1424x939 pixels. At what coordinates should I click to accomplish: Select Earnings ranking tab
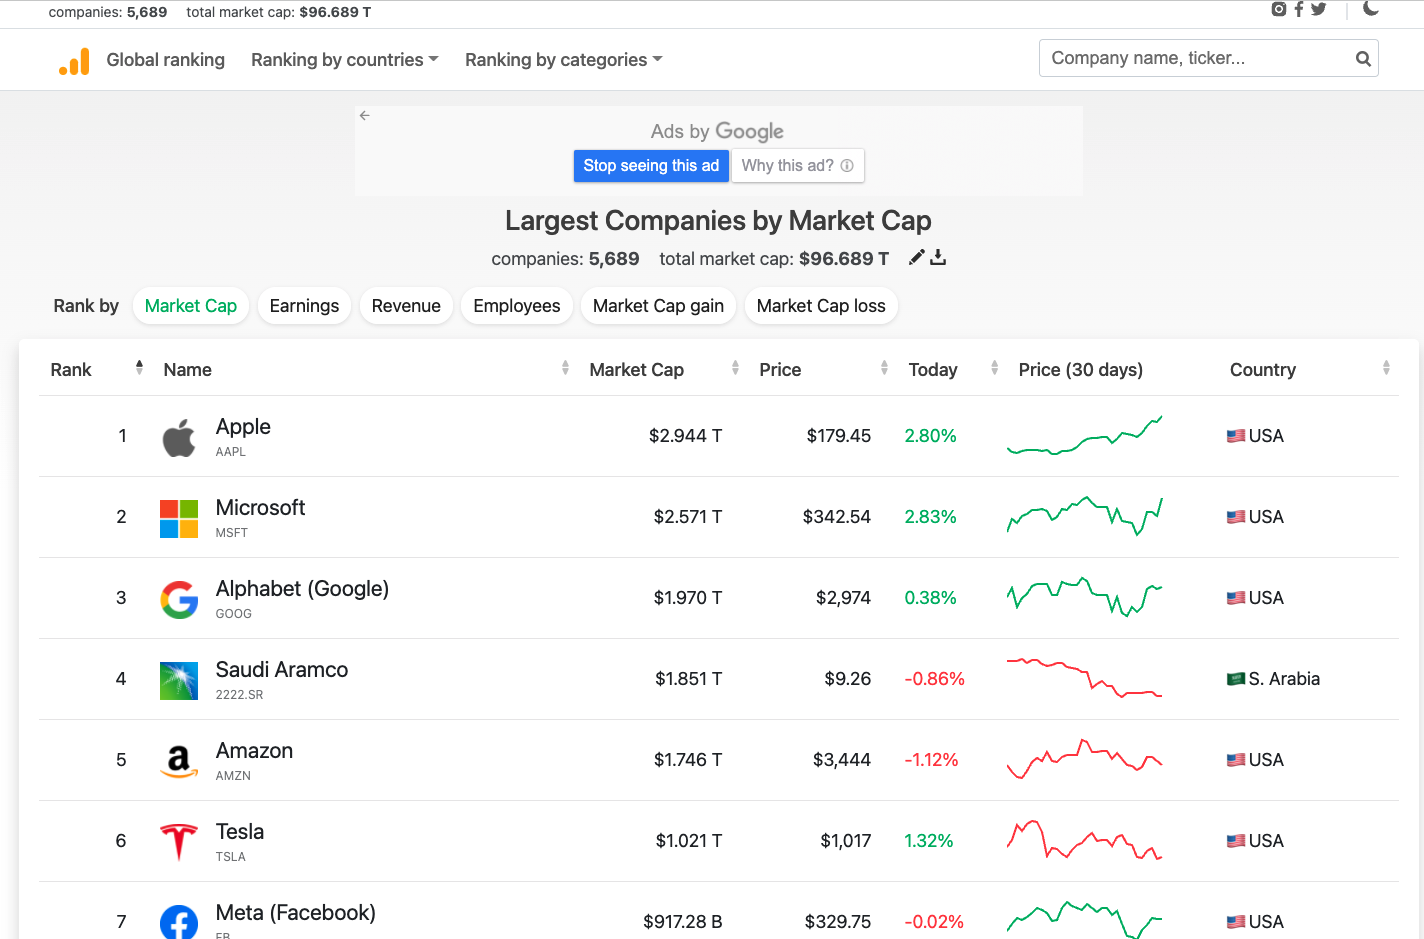pyautogui.click(x=304, y=306)
